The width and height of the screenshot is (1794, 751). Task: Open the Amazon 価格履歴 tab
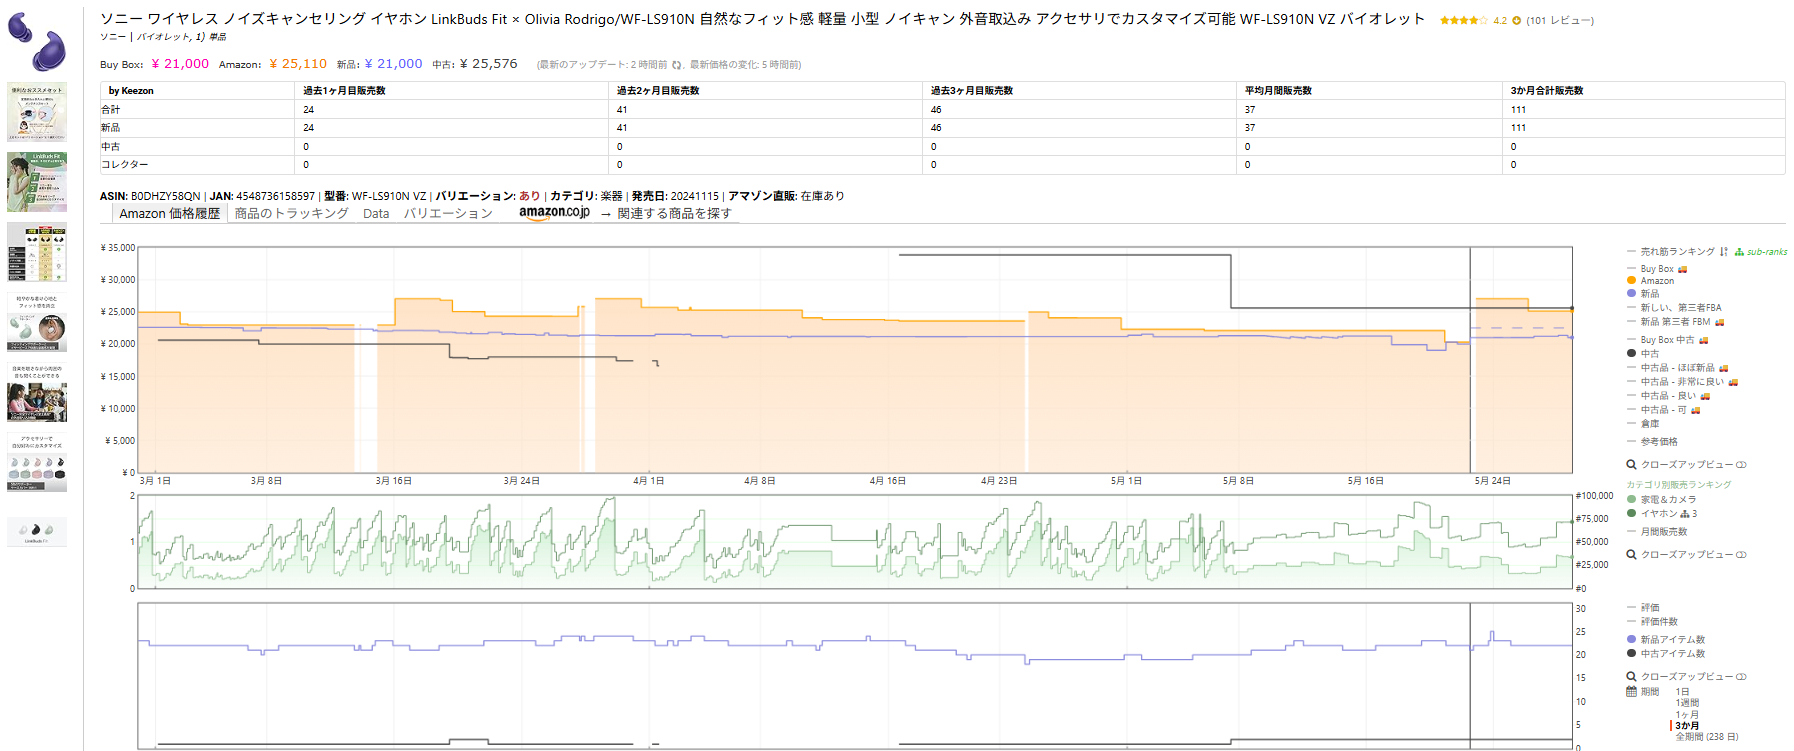coord(169,214)
